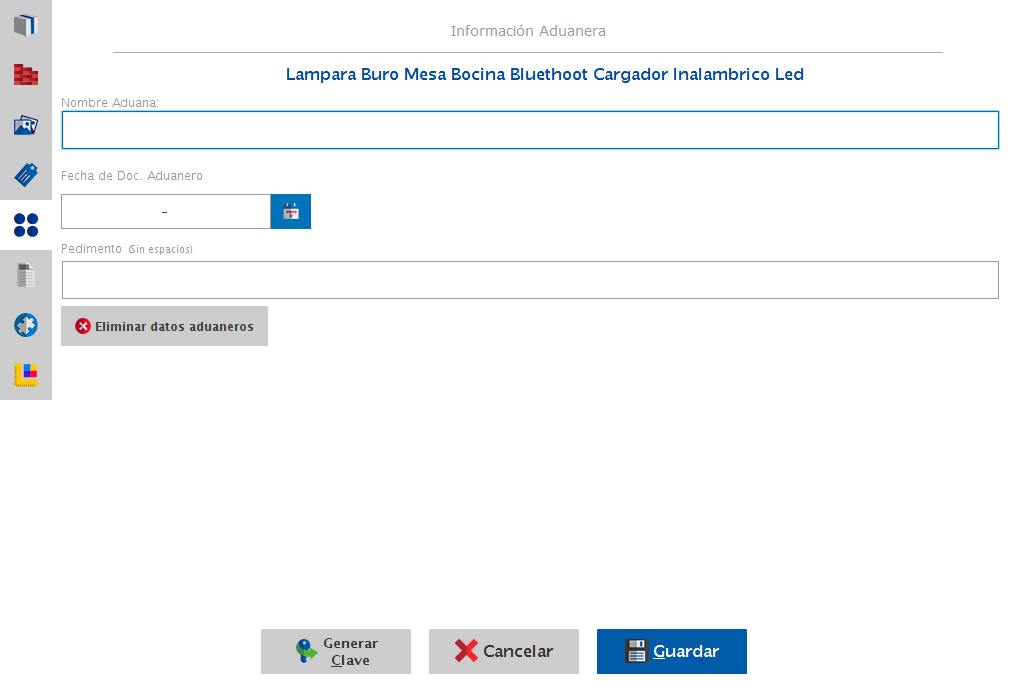This screenshot has width=1009, height=682.
Task: Select the puzzle piece sidebar icon
Action: pyautogui.click(x=26, y=325)
